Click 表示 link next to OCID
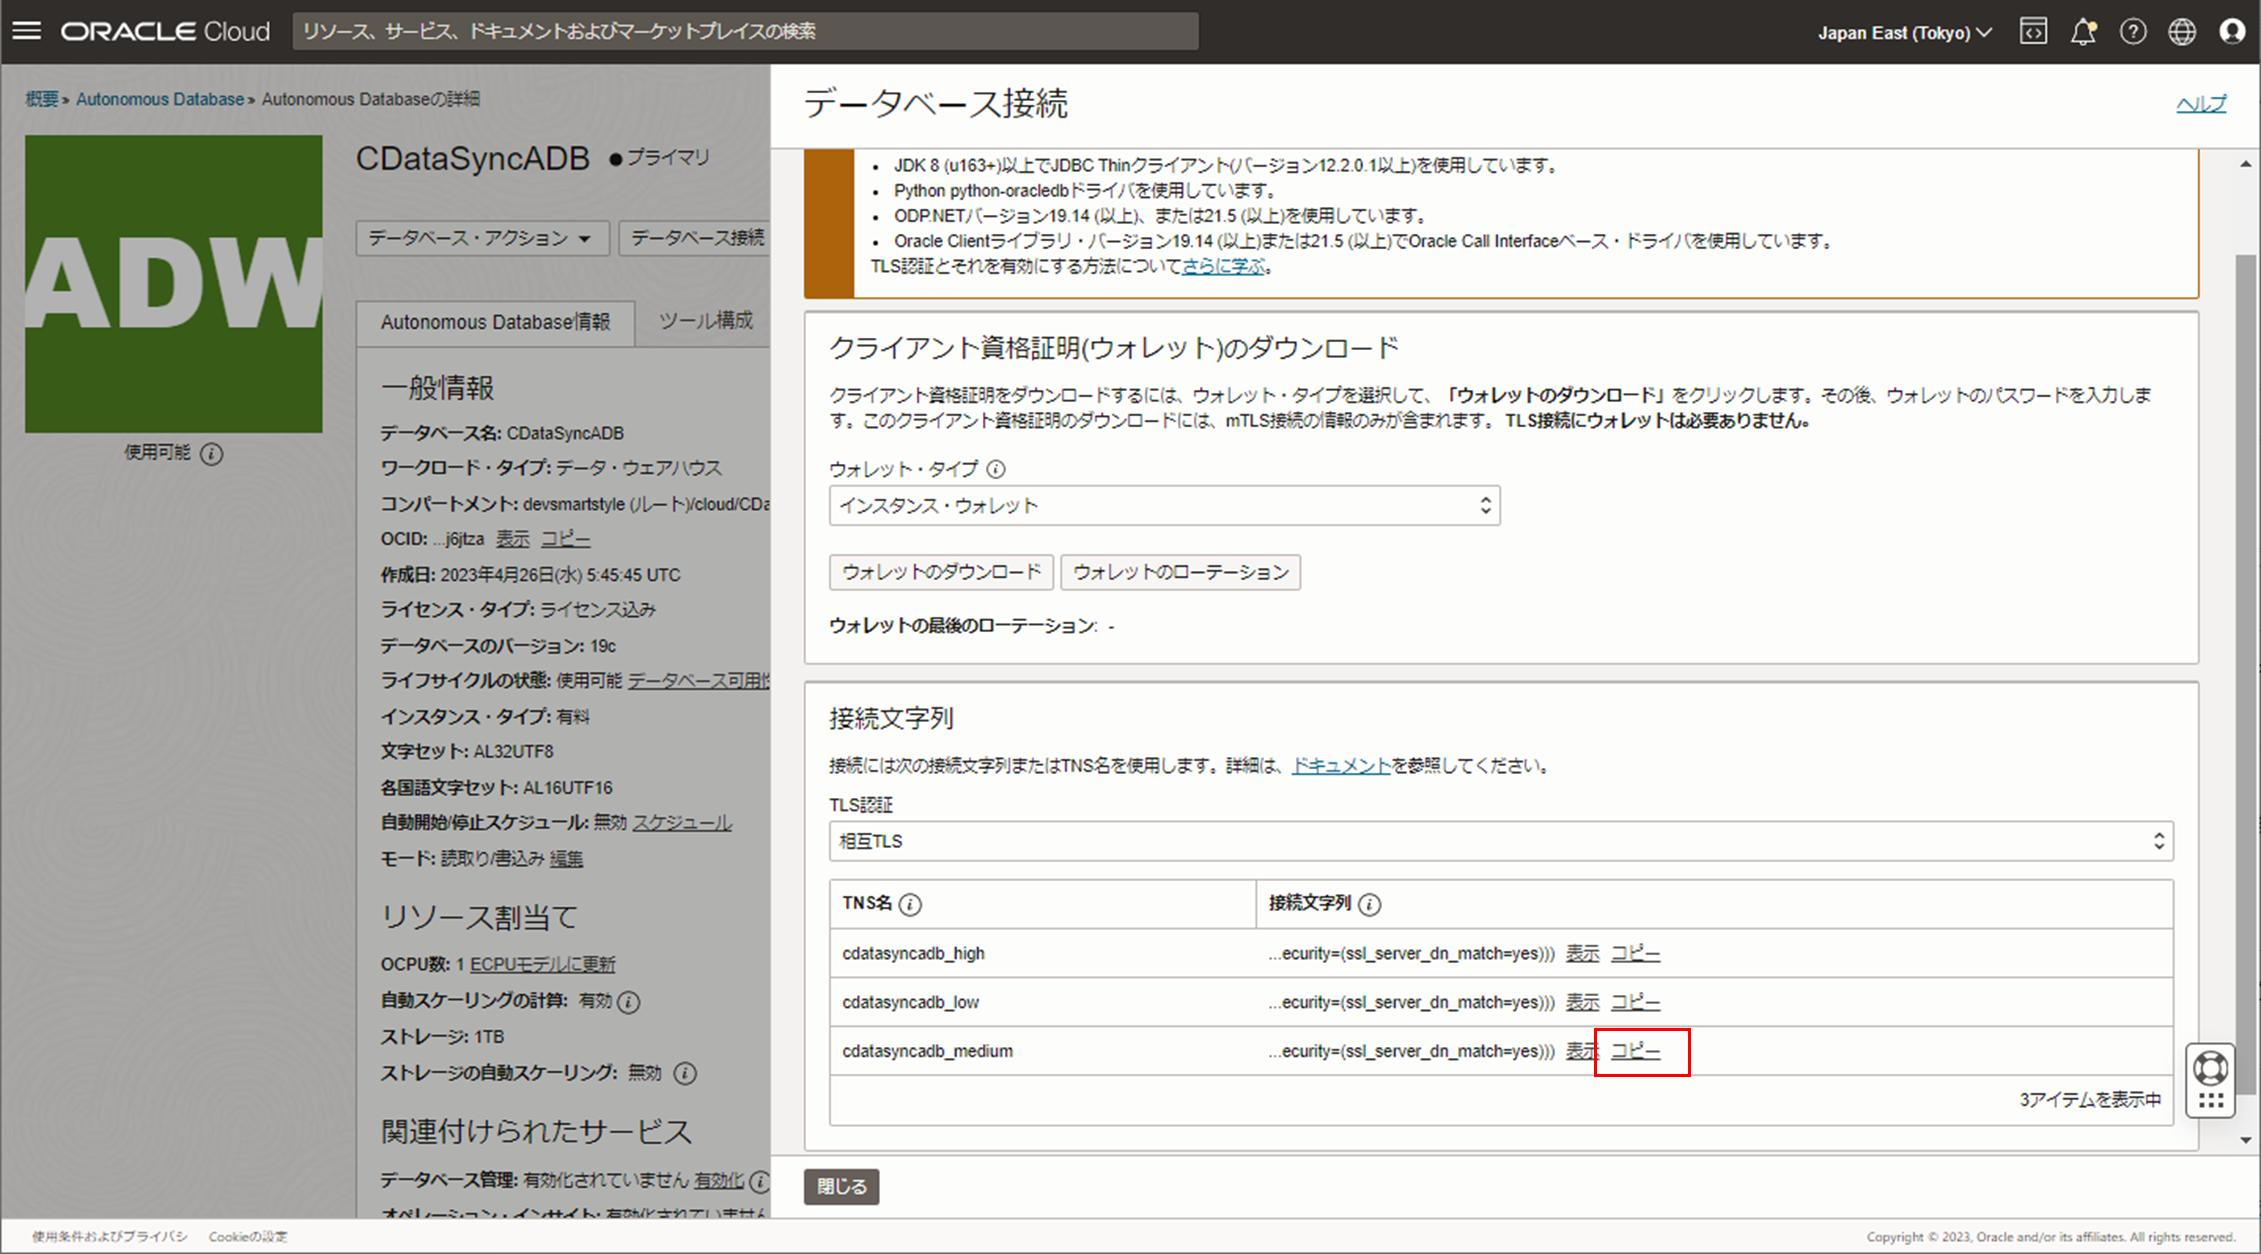This screenshot has height=1254, width=2261. pos(513,539)
